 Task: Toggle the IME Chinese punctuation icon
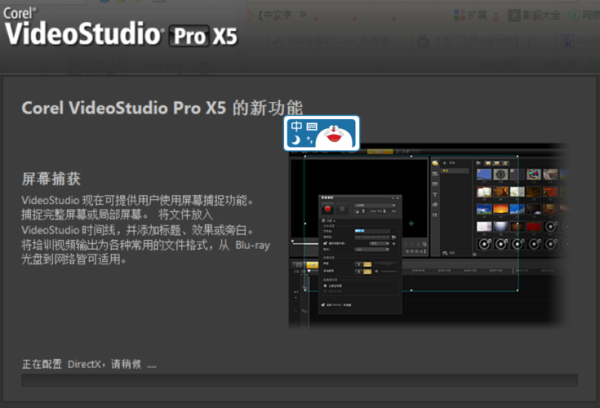pyautogui.click(x=310, y=140)
